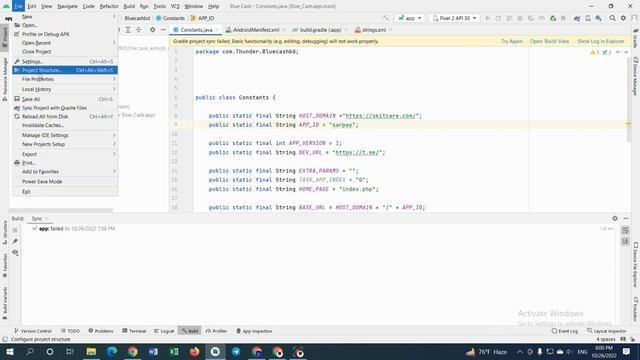Viewport: 640px width, 360px height.
Task: Open the VCS menu
Action: [x=175, y=6]
